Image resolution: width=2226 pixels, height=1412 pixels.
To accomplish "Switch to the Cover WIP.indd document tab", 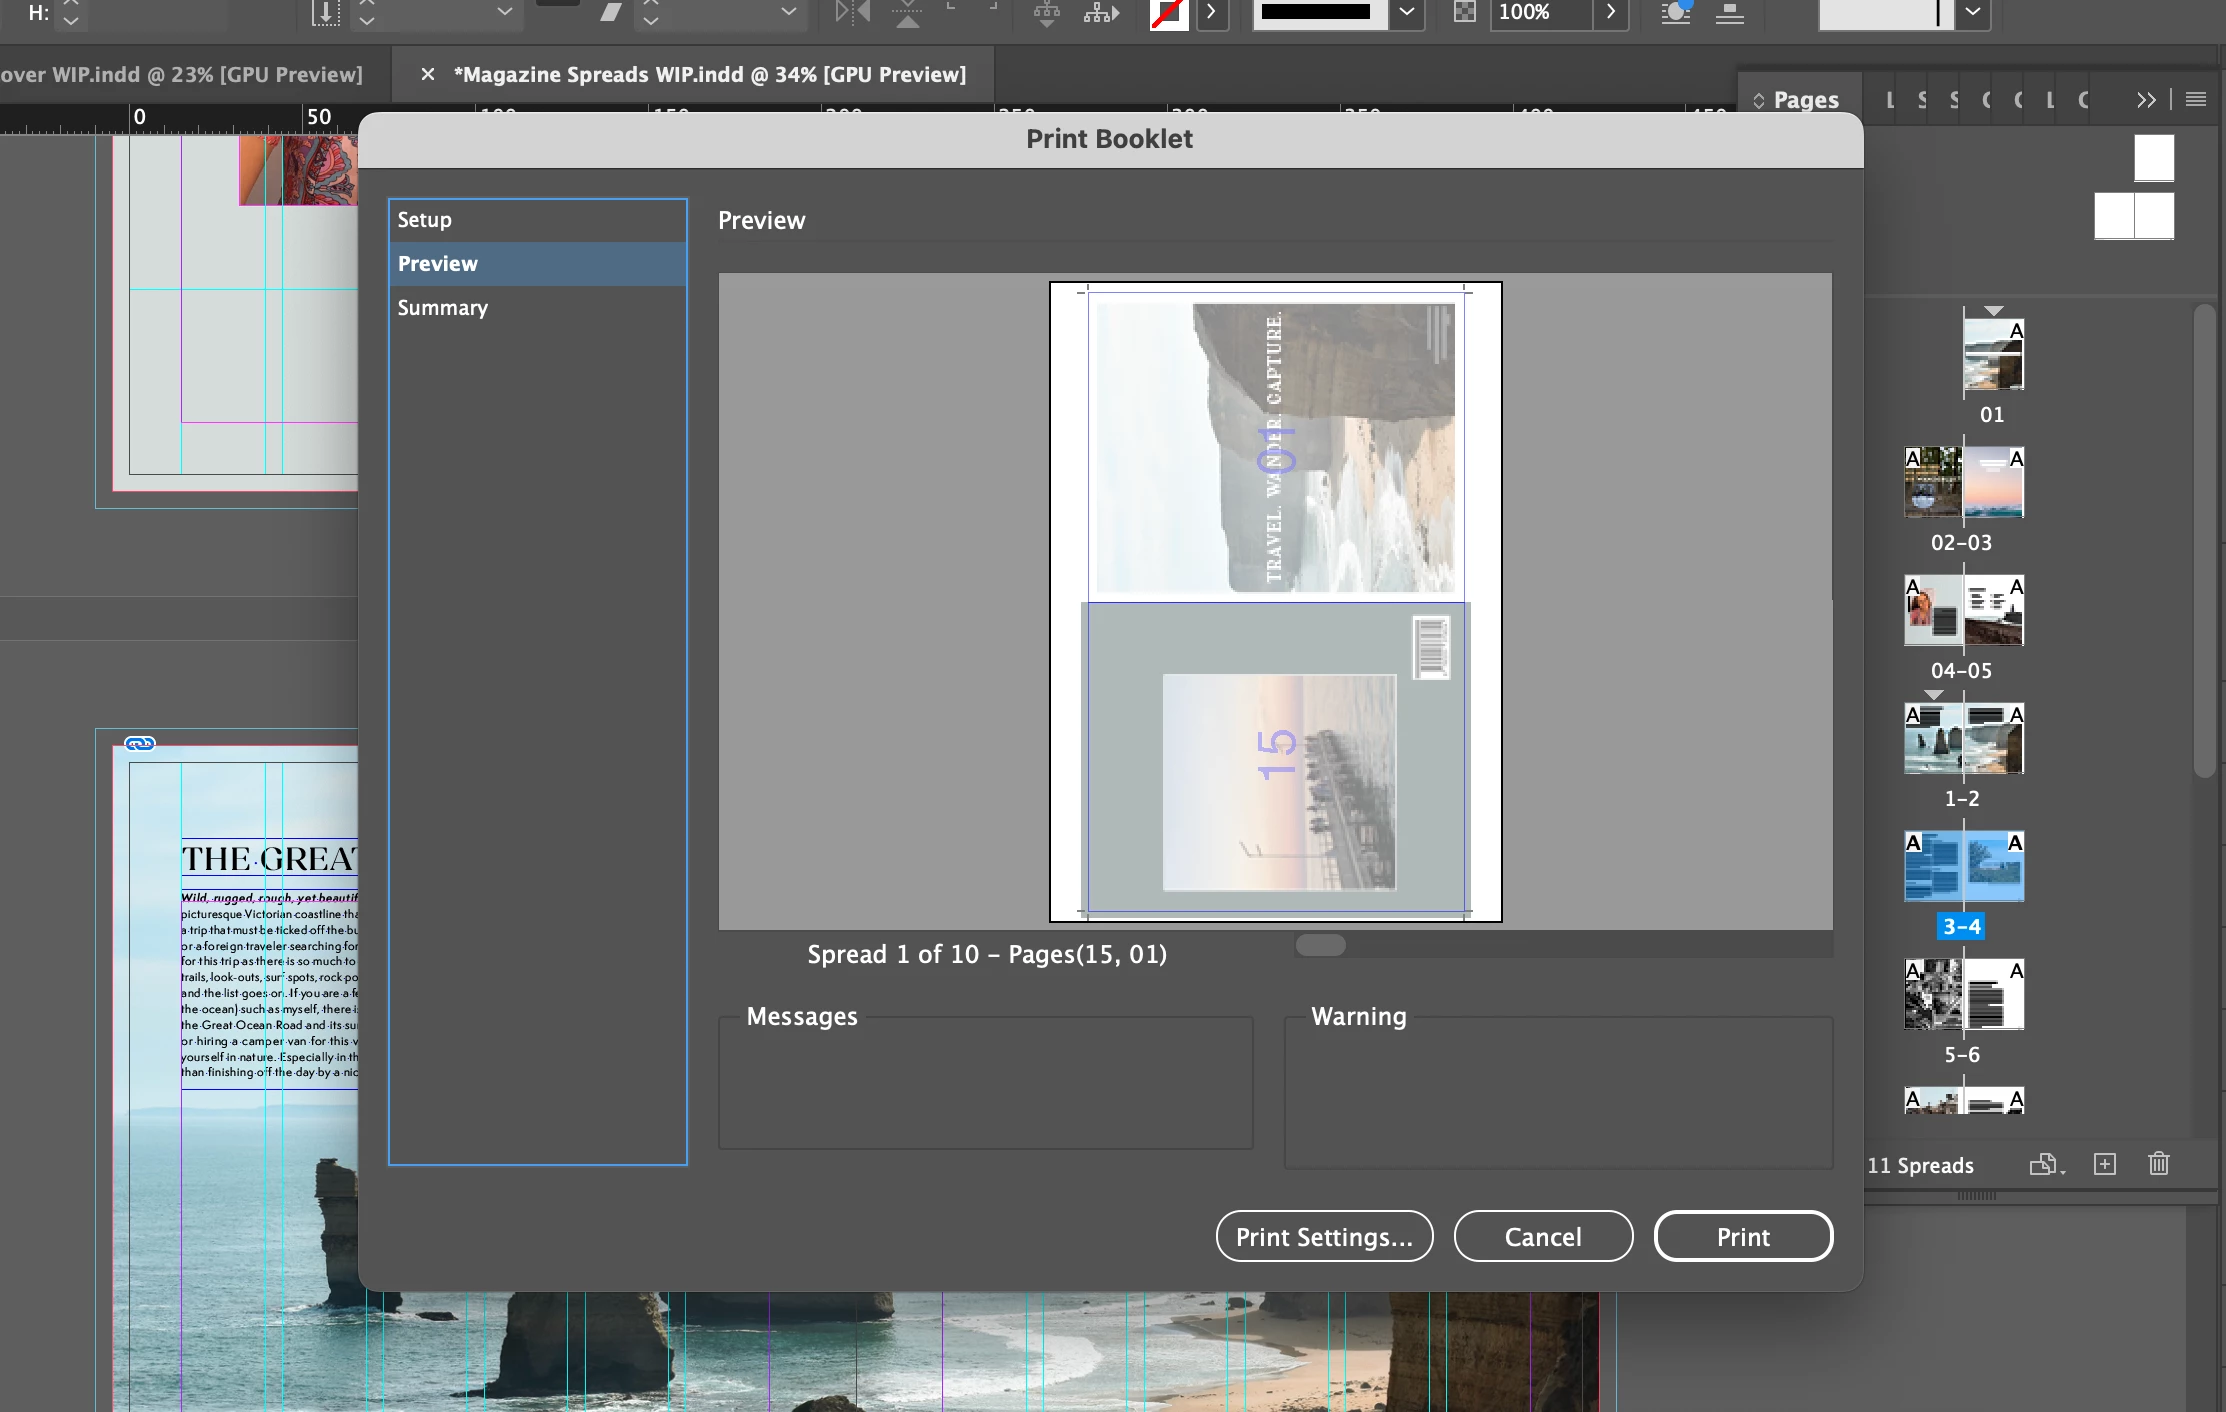I will coord(180,74).
